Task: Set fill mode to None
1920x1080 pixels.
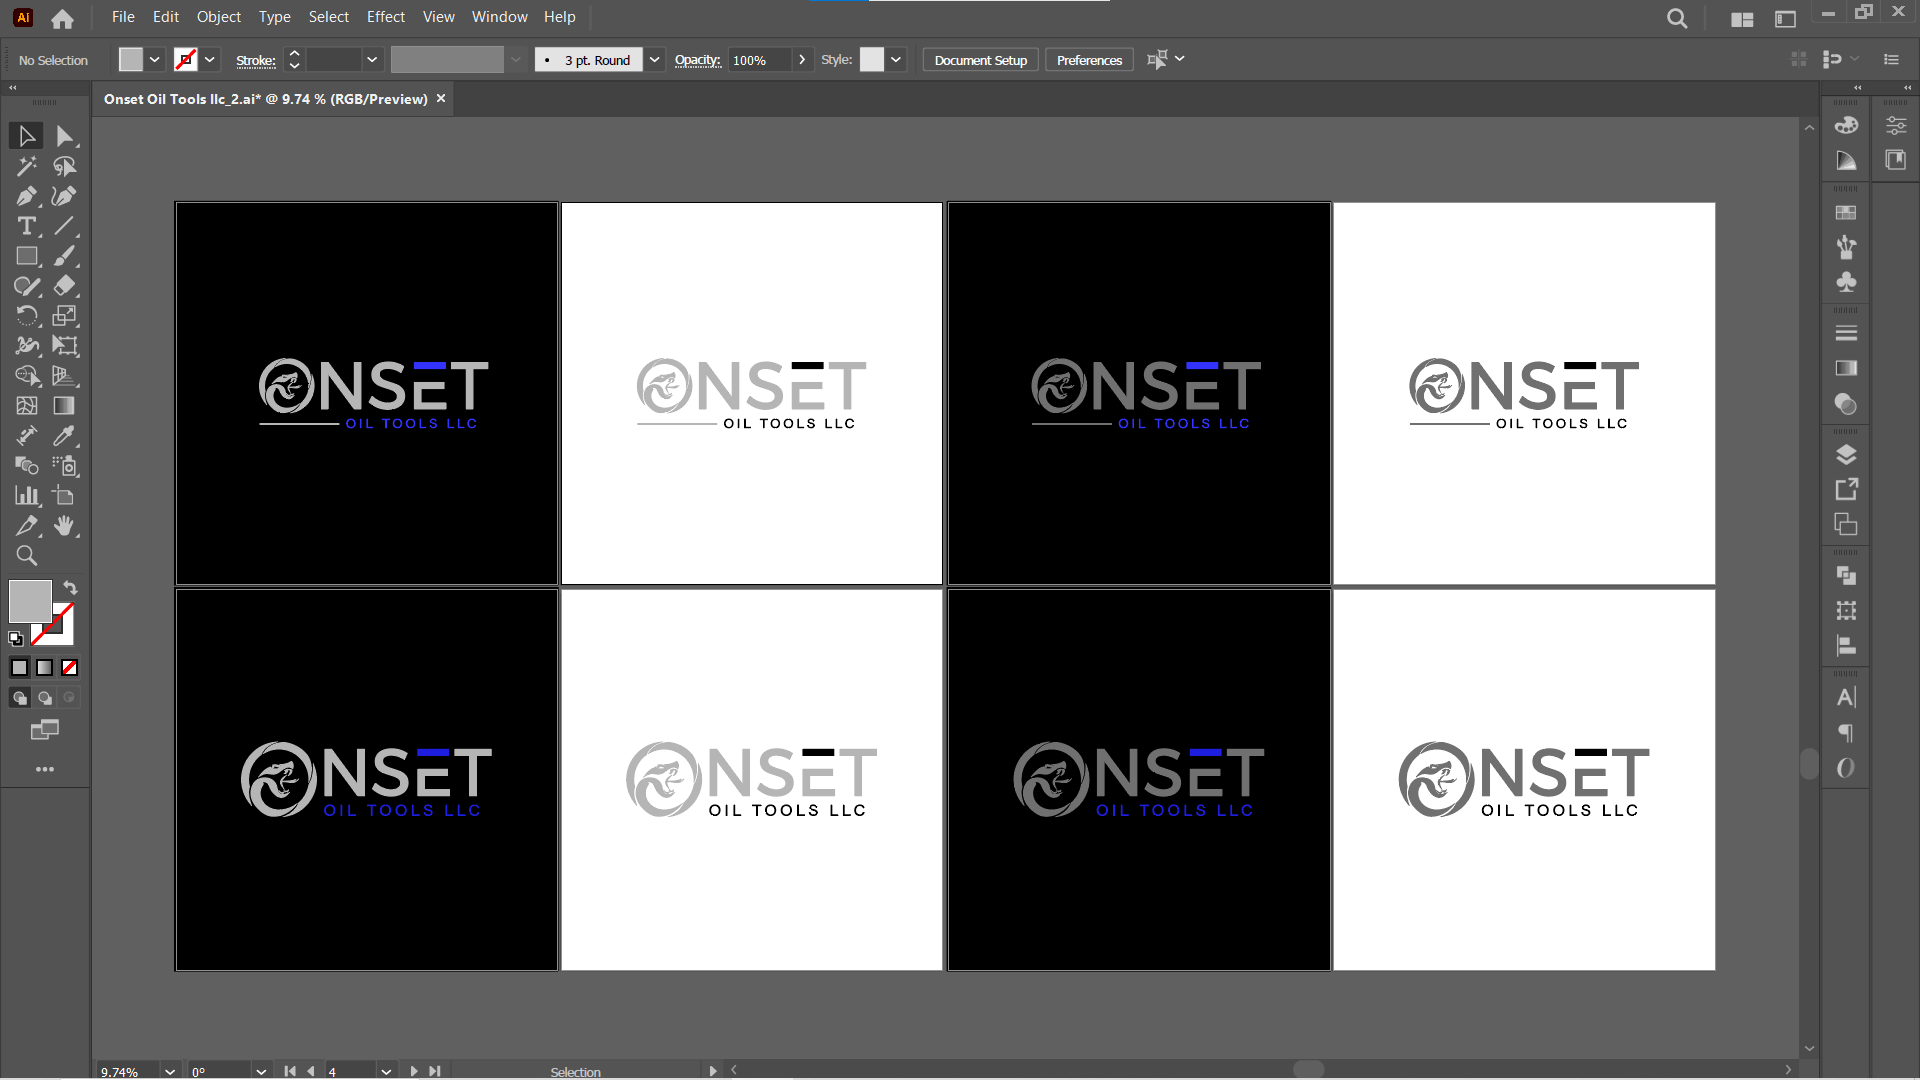Action: tap(70, 668)
